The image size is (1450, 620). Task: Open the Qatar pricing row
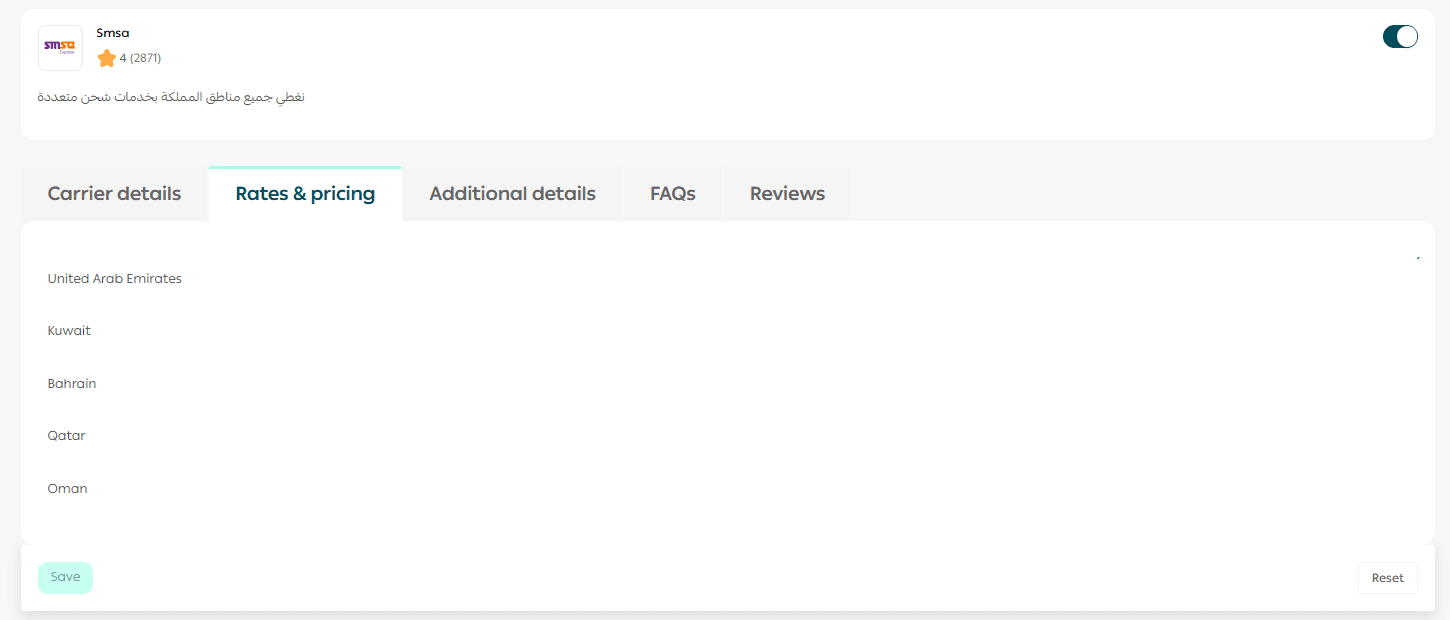[x=67, y=436]
